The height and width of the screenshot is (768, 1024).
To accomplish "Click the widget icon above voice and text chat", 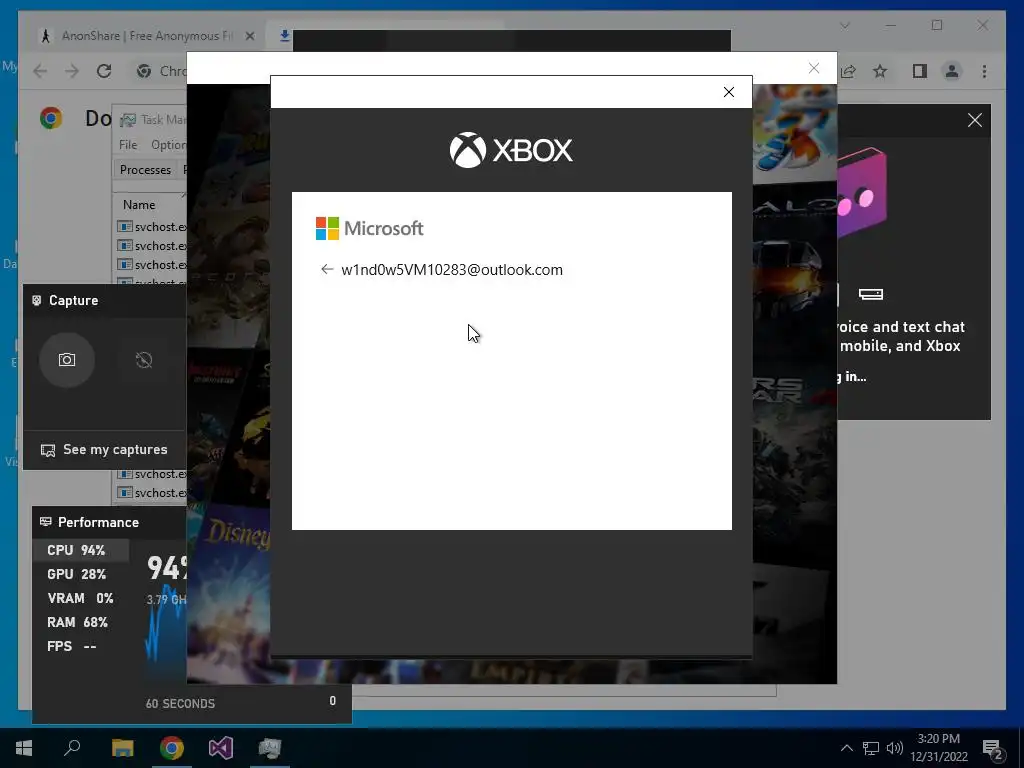I will pos(871,295).
